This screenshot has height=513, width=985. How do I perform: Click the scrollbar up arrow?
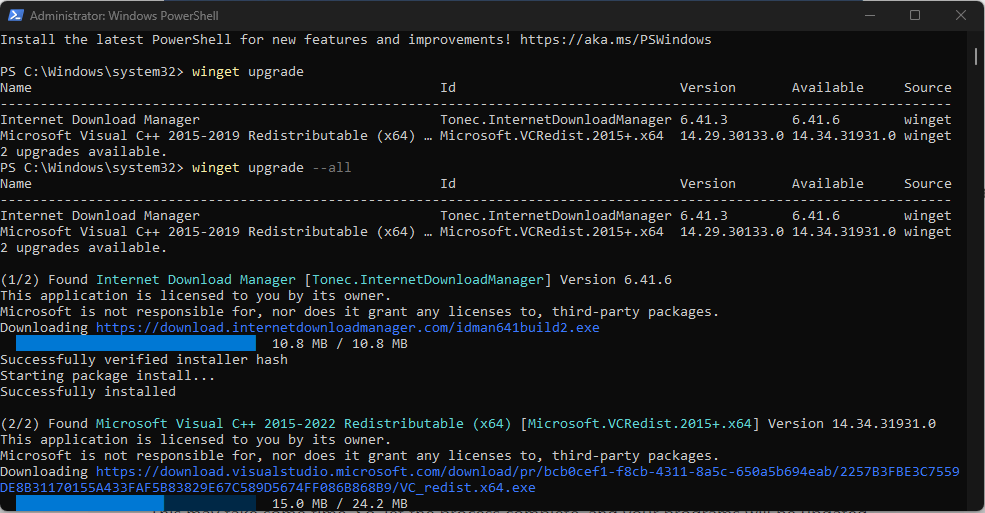[x=977, y=37]
